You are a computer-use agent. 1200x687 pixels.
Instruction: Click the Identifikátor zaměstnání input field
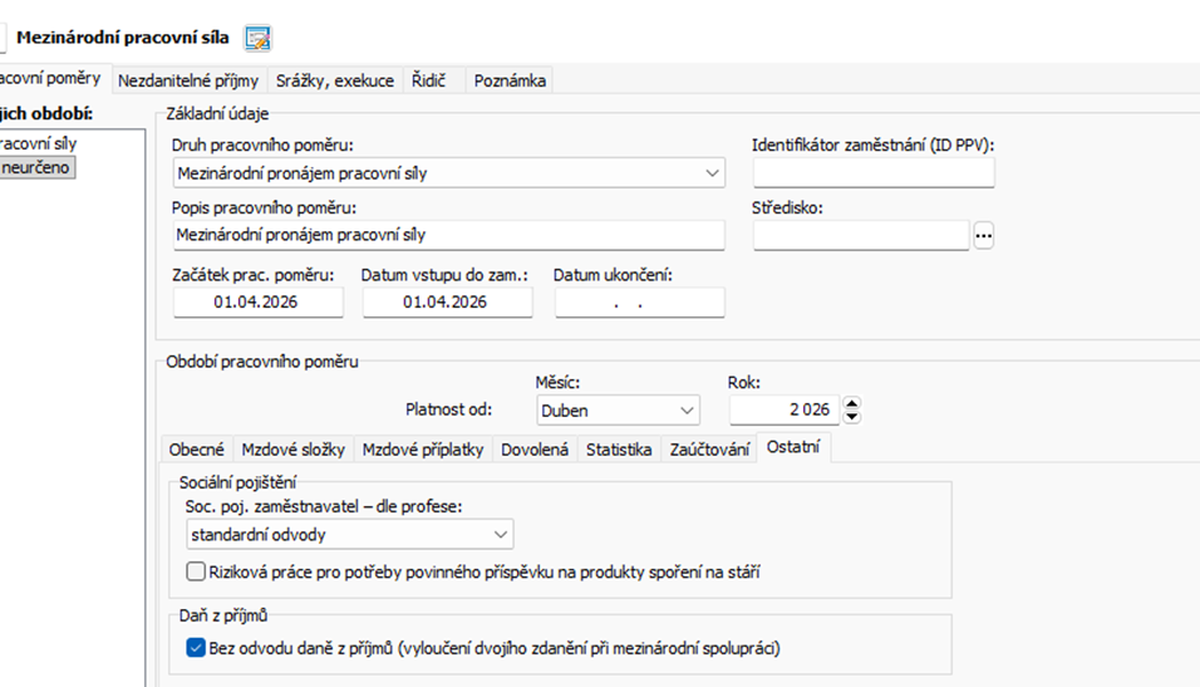coord(873,173)
